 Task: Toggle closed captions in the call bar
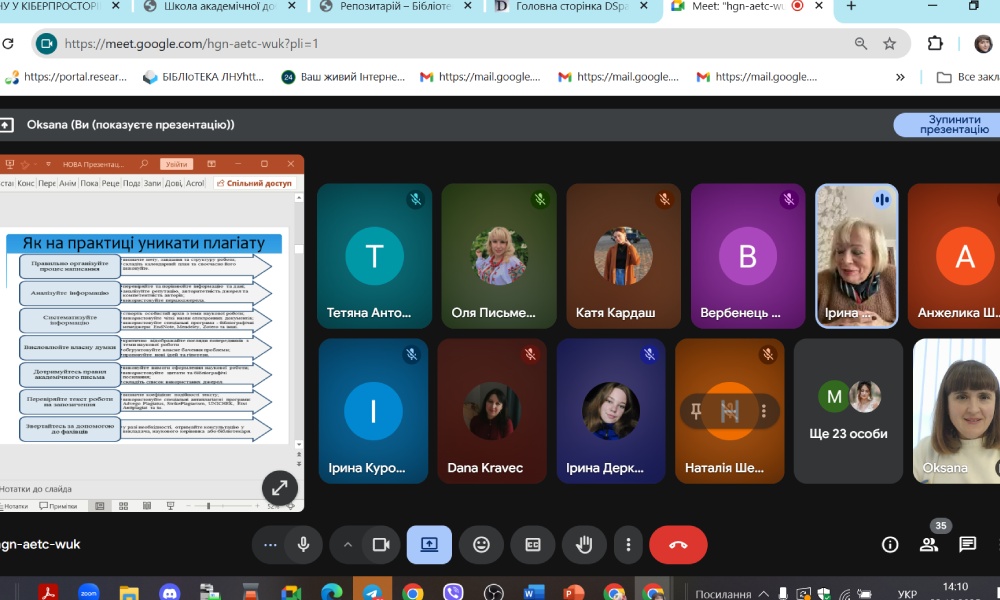pos(533,545)
